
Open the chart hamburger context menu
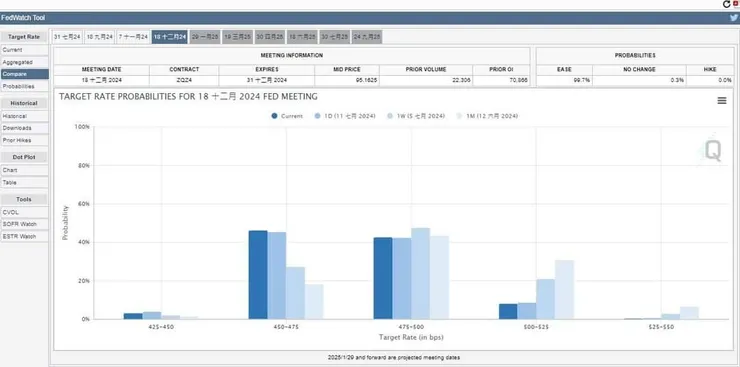(722, 100)
